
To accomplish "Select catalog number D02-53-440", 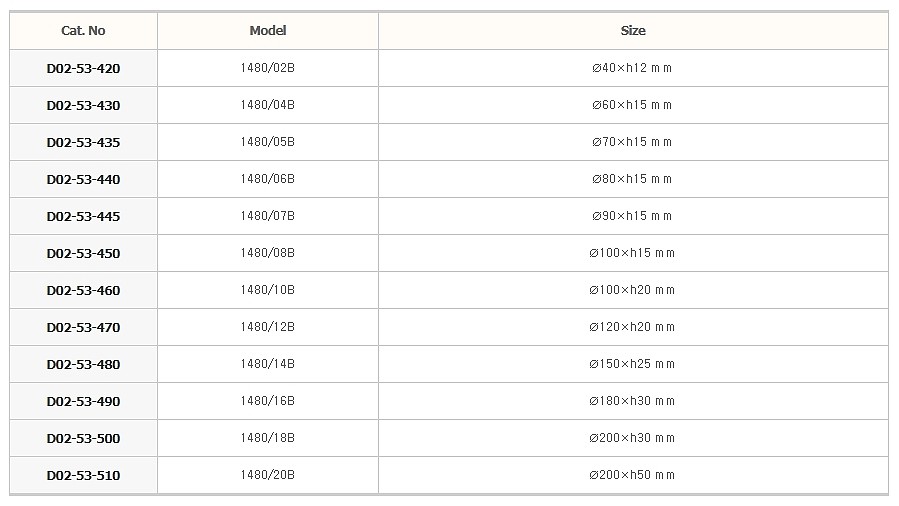I will 83,179.
